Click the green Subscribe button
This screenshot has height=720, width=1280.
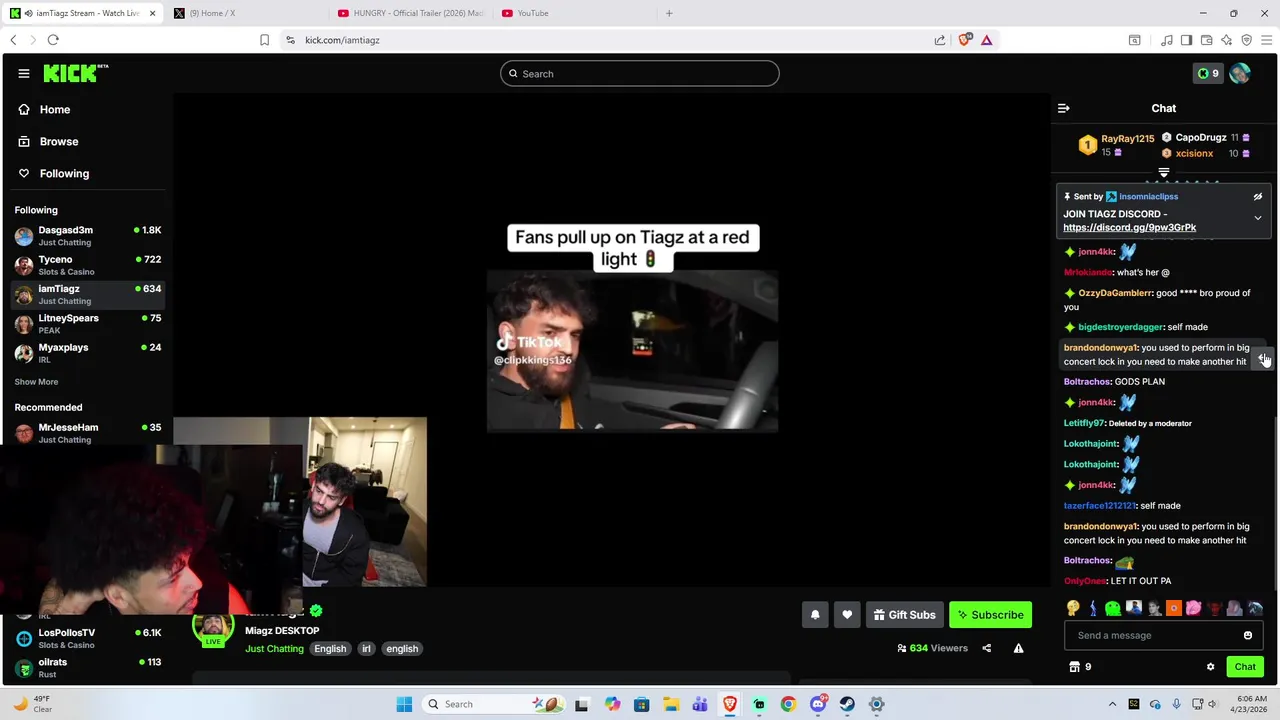990,615
